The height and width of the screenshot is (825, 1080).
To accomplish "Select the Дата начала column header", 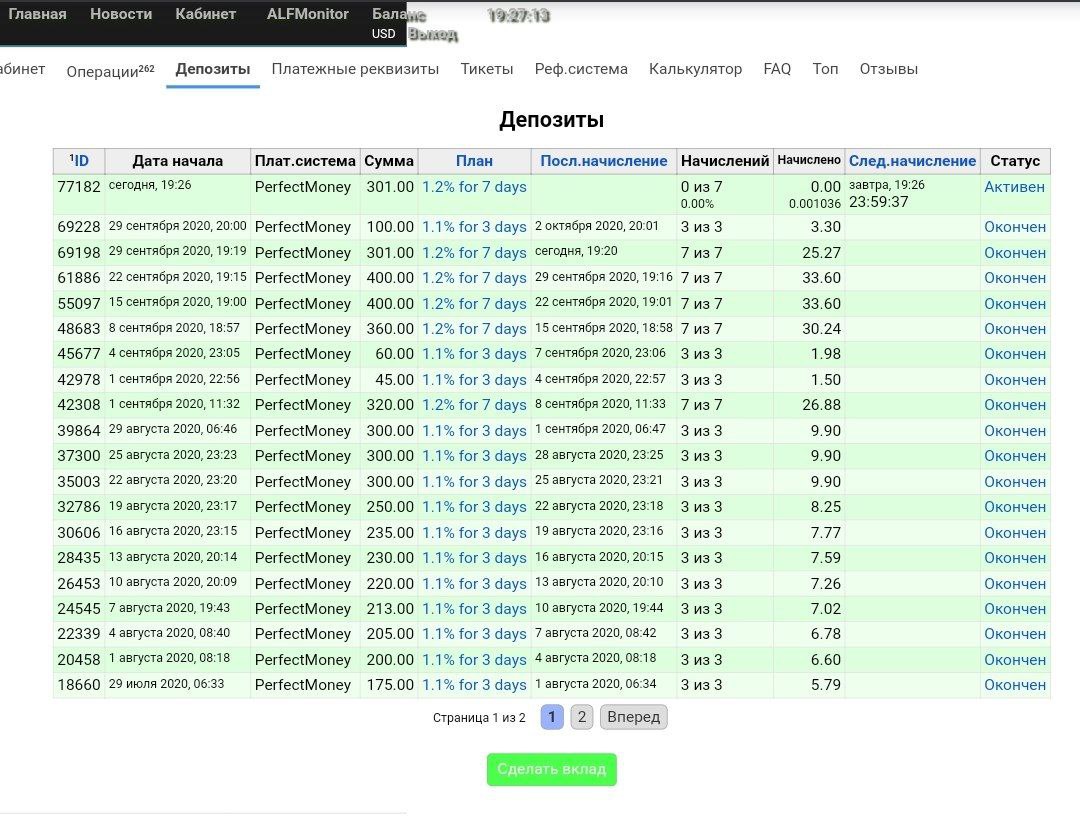I will coord(178,160).
